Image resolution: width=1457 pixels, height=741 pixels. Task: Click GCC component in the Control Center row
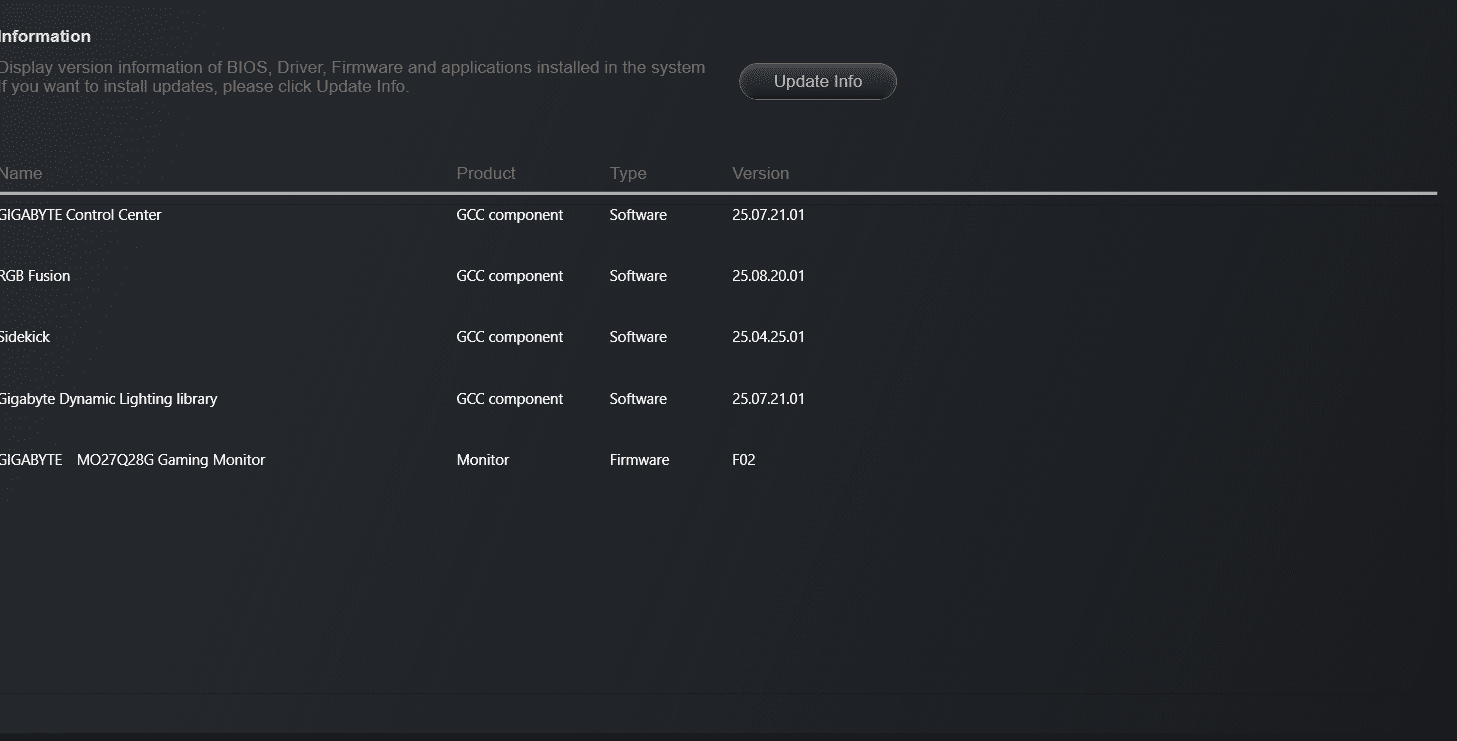[510, 215]
